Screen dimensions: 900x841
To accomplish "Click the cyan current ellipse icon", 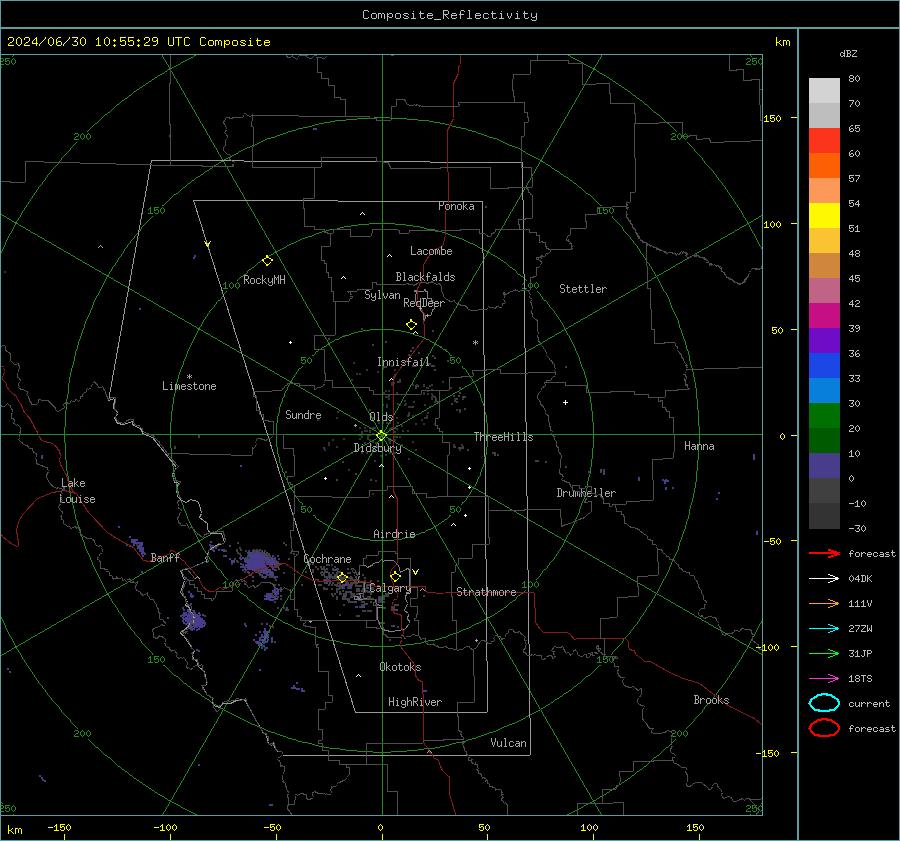I will click(x=824, y=703).
